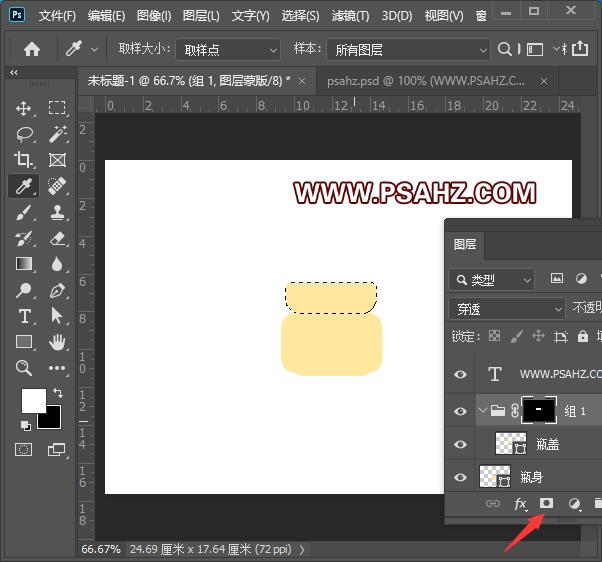The width and height of the screenshot is (602, 562).
Task: Open the 取样大小 dropdown
Action: coord(228,50)
